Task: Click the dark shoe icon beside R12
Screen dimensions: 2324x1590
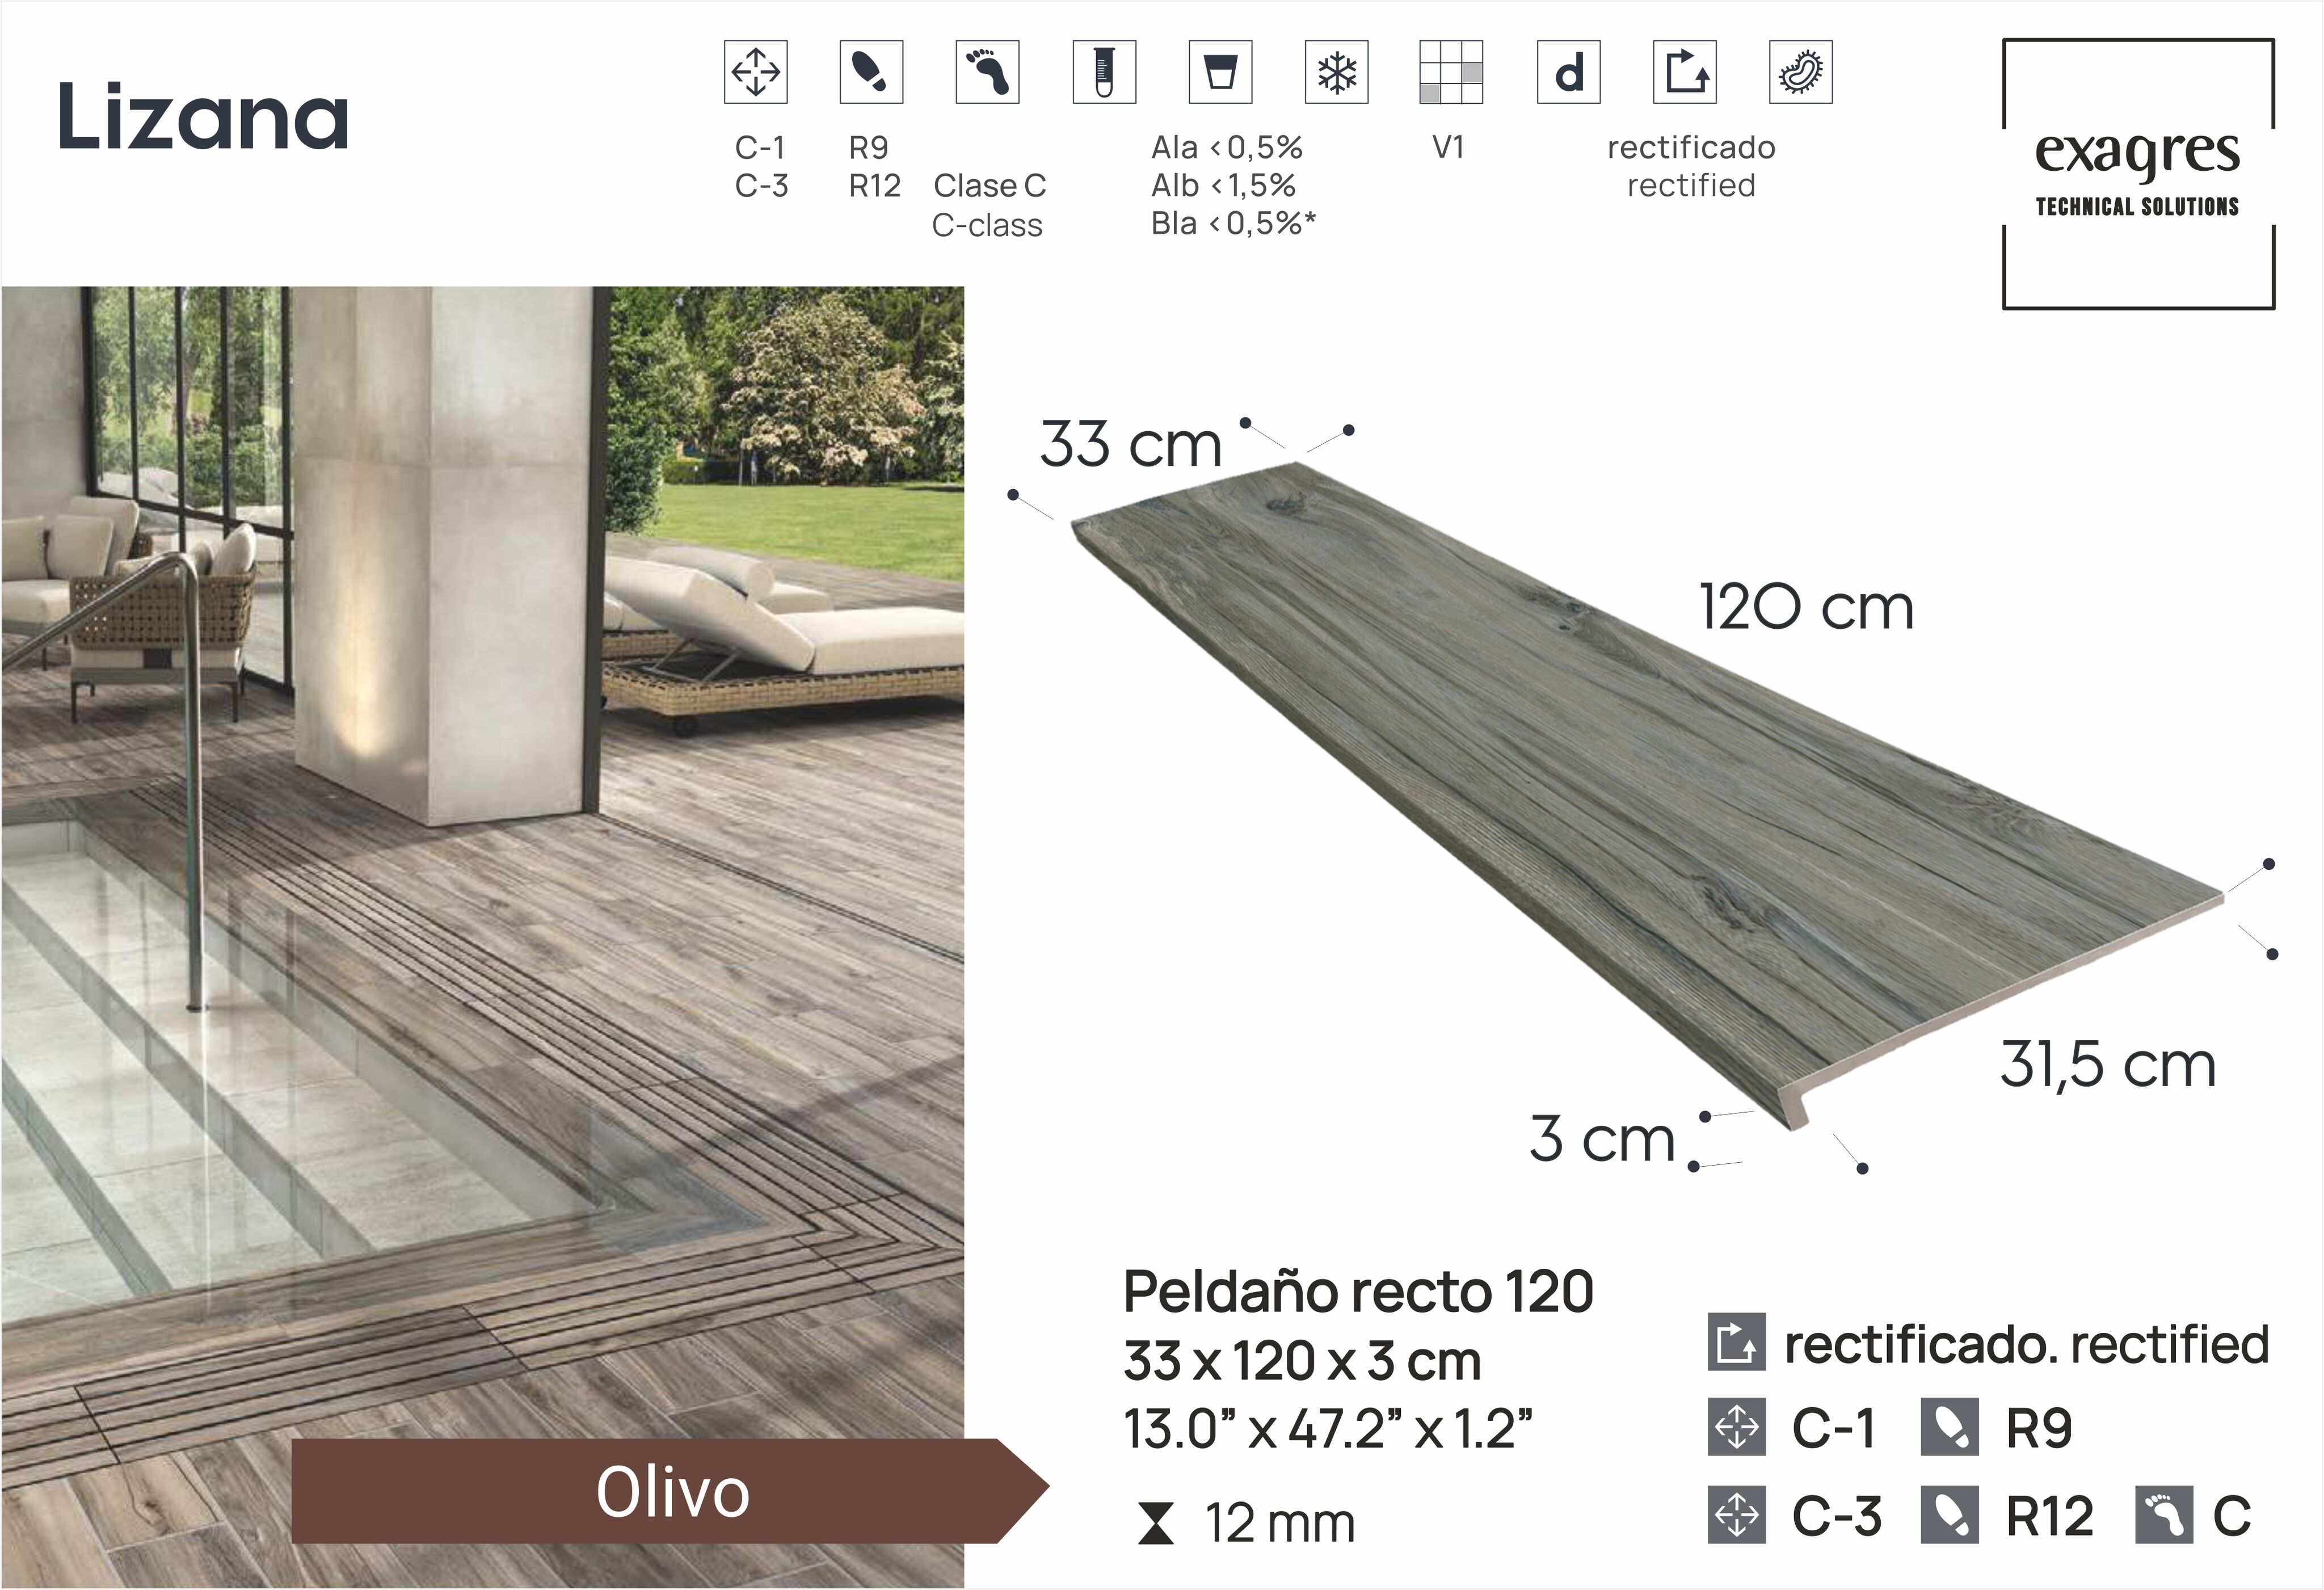Action: [x=1949, y=1514]
